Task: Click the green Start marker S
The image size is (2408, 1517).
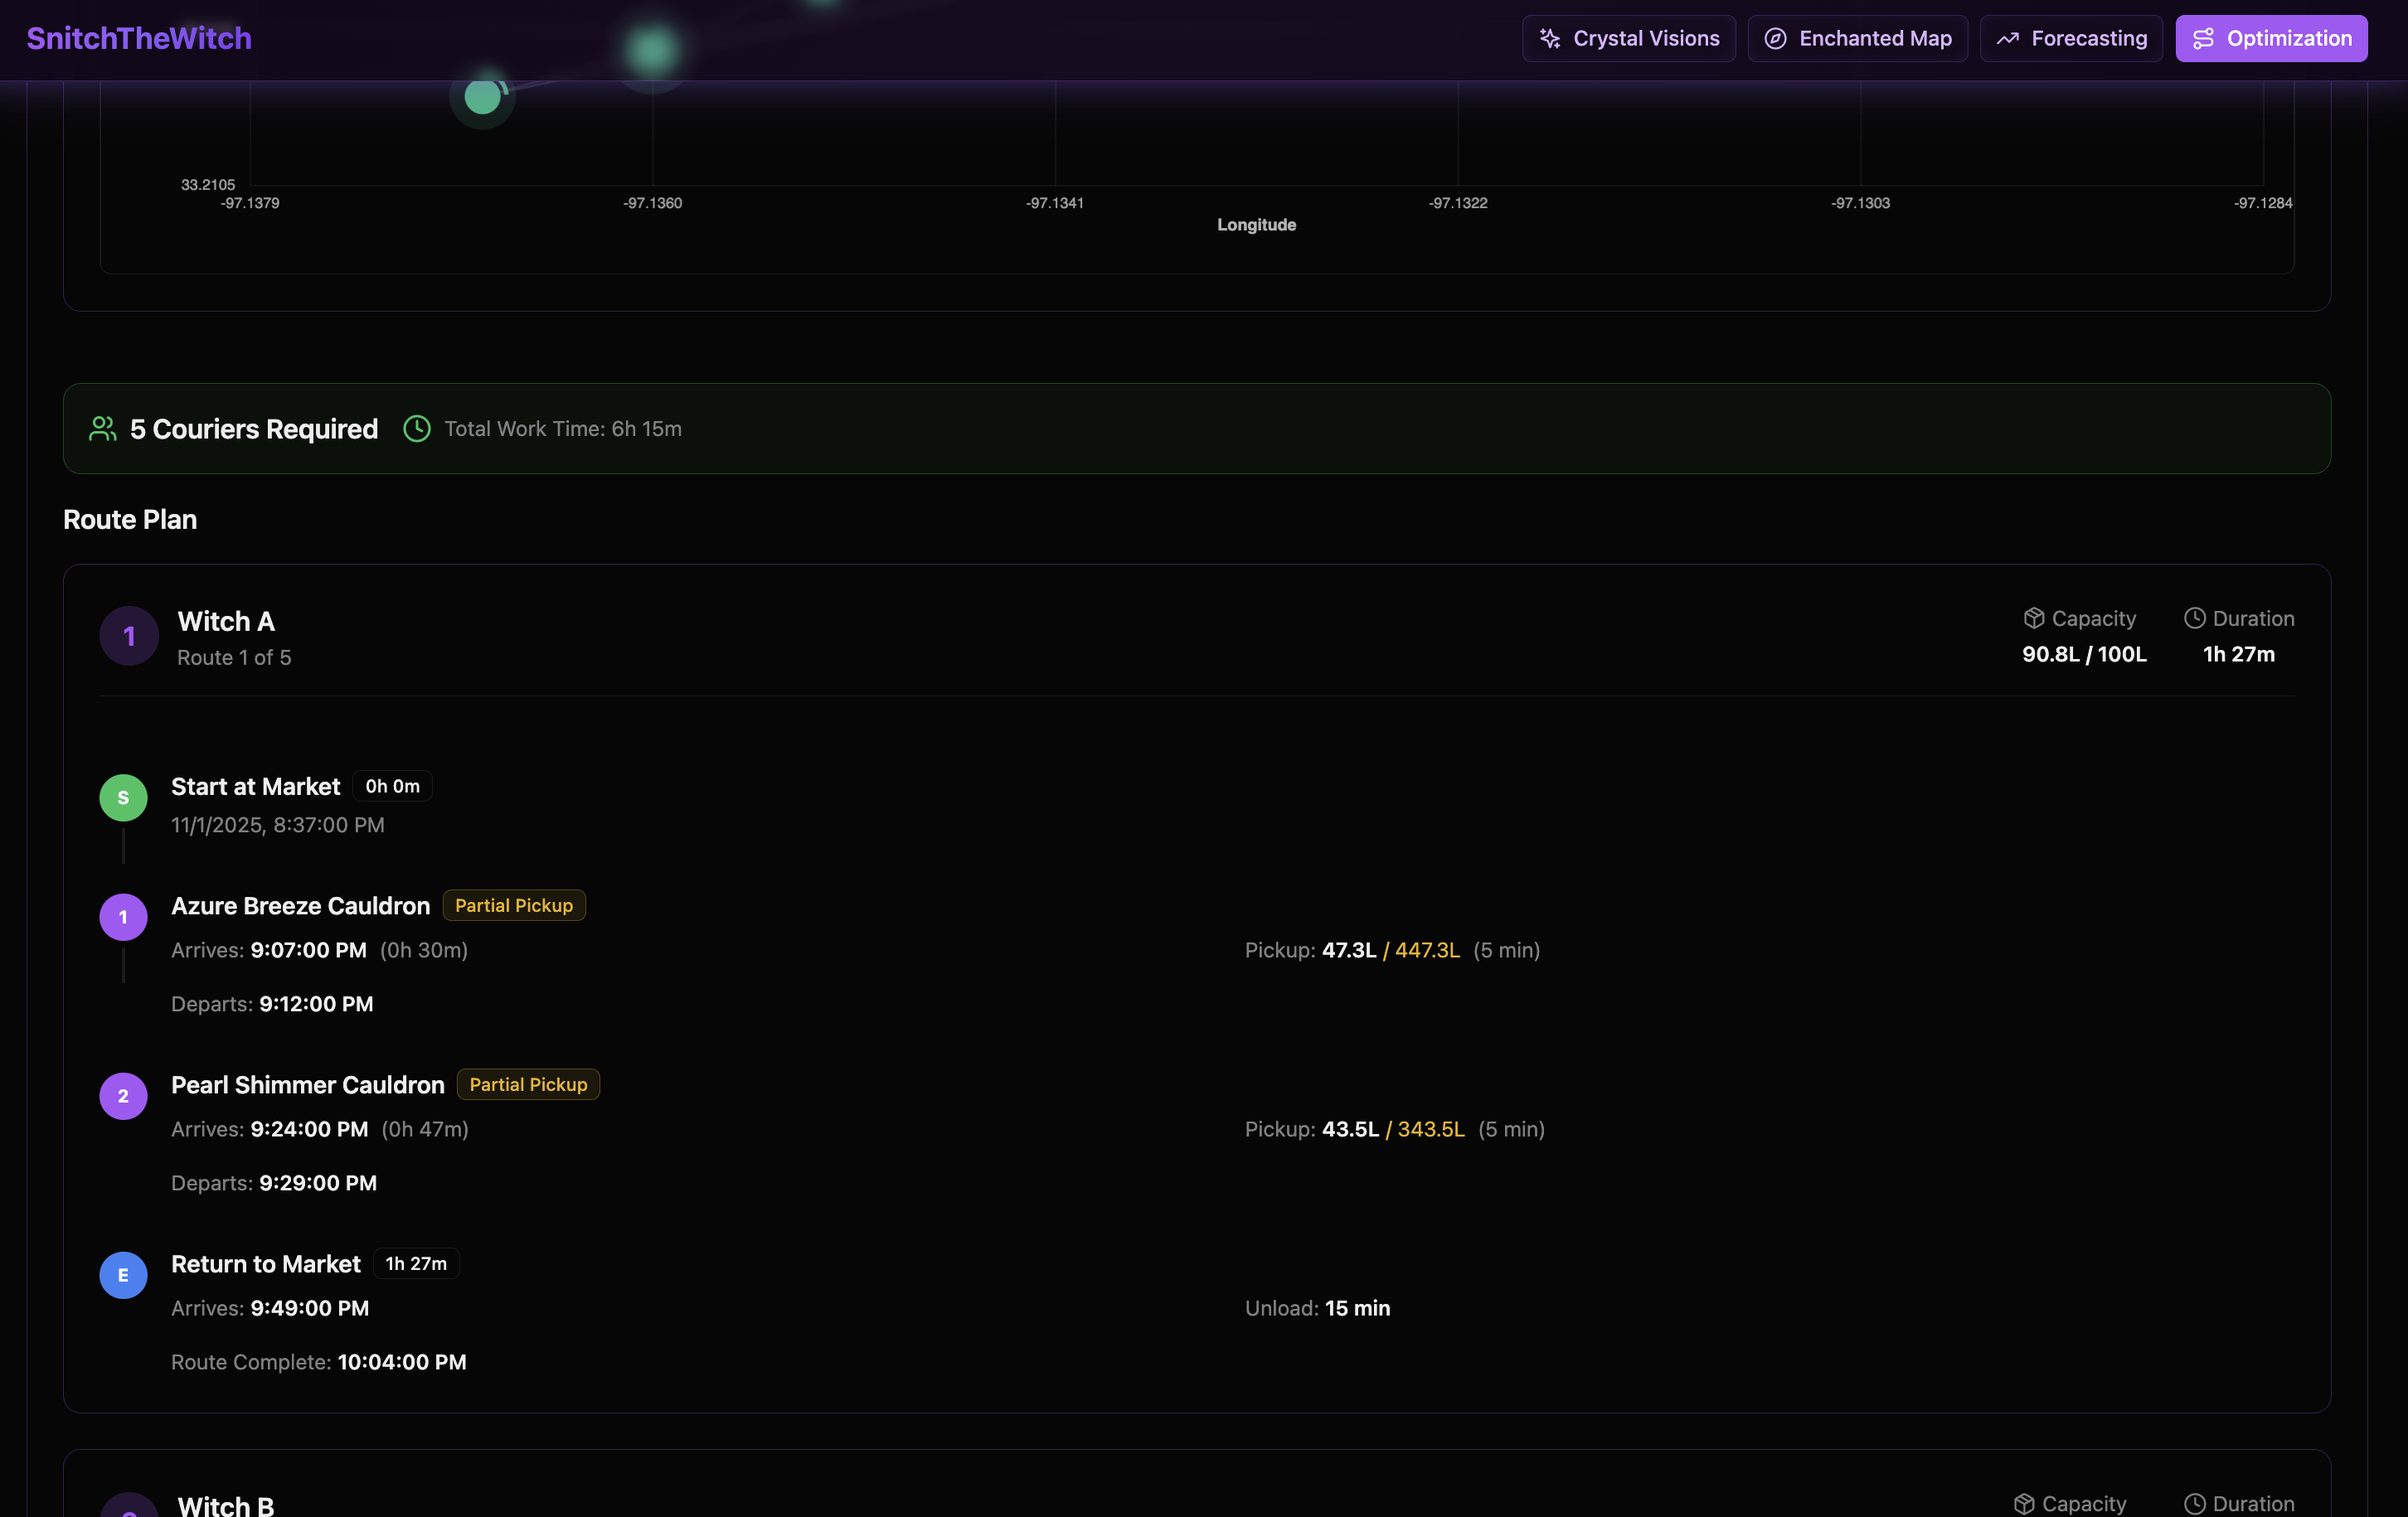Action: [123, 798]
